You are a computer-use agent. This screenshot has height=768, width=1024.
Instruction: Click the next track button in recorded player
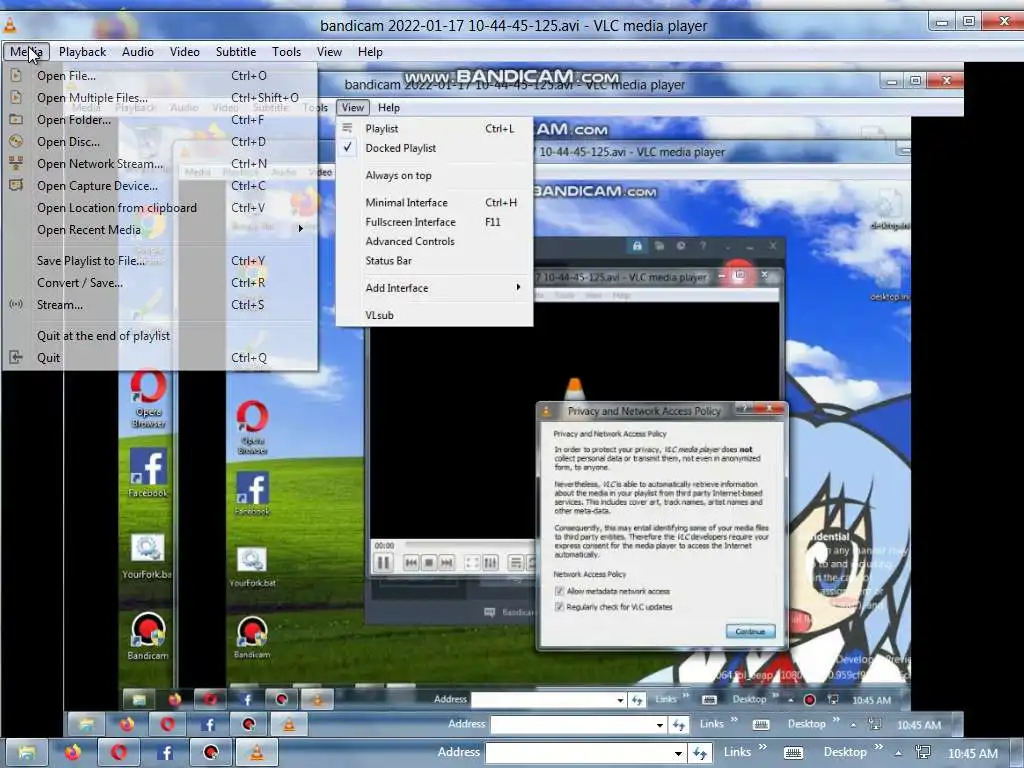(x=446, y=562)
